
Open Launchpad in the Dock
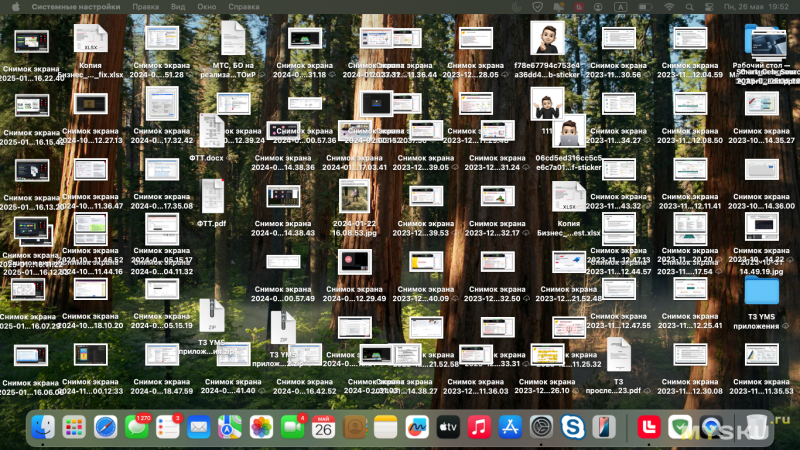(x=74, y=427)
